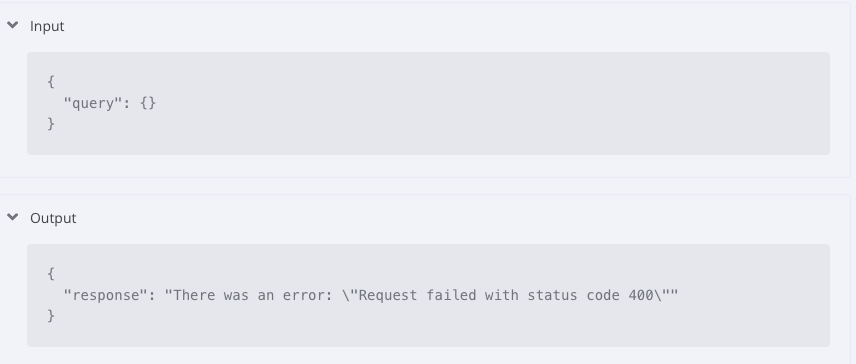Click the Input section heading label
This screenshot has height=364, width=856.
point(47,26)
